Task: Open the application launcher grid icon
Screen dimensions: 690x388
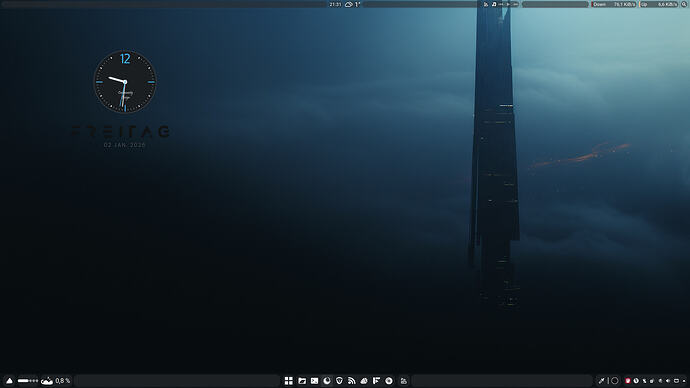Action: 289,381
